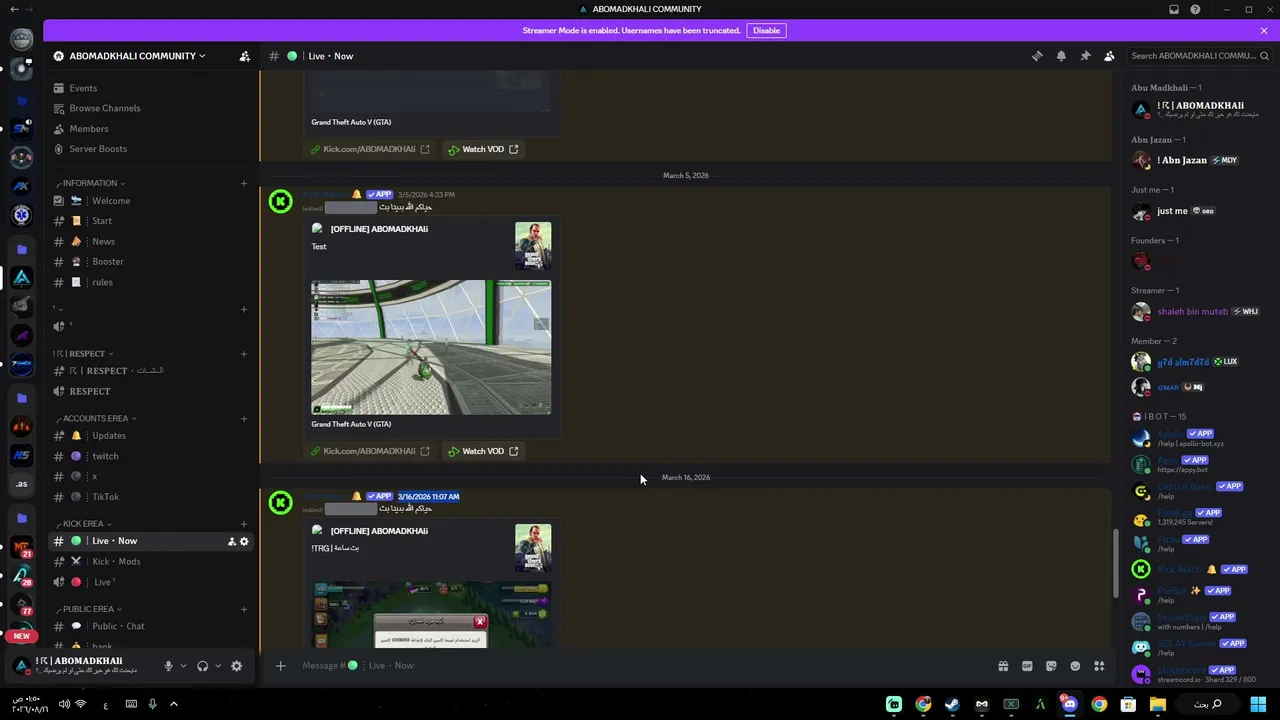Add channel to KICK EREA category
This screenshot has height=720, width=1280.
(x=244, y=523)
